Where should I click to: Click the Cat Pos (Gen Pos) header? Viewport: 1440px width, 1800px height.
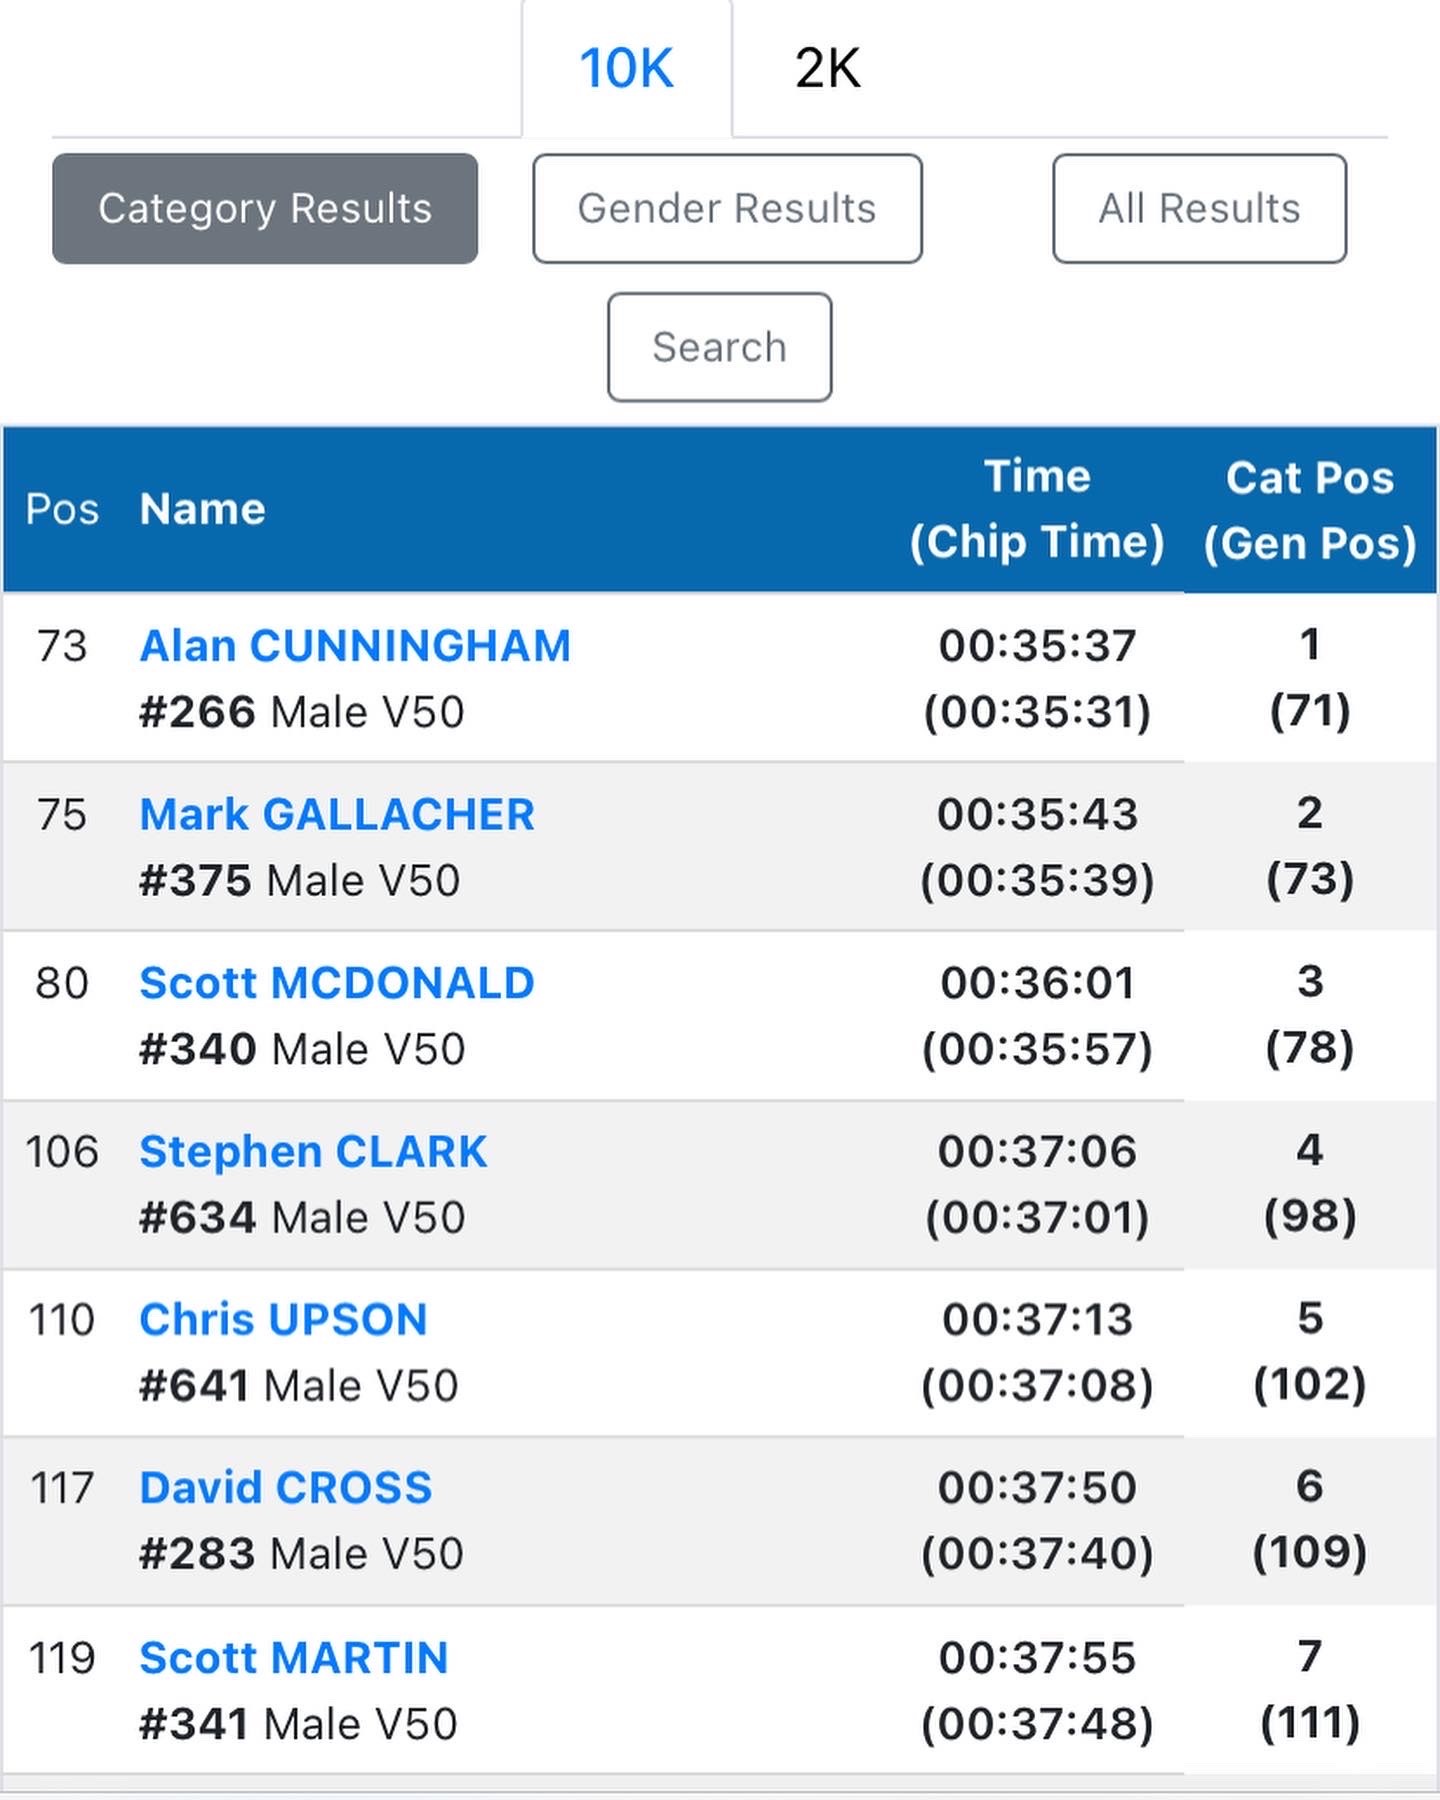click(x=1310, y=510)
